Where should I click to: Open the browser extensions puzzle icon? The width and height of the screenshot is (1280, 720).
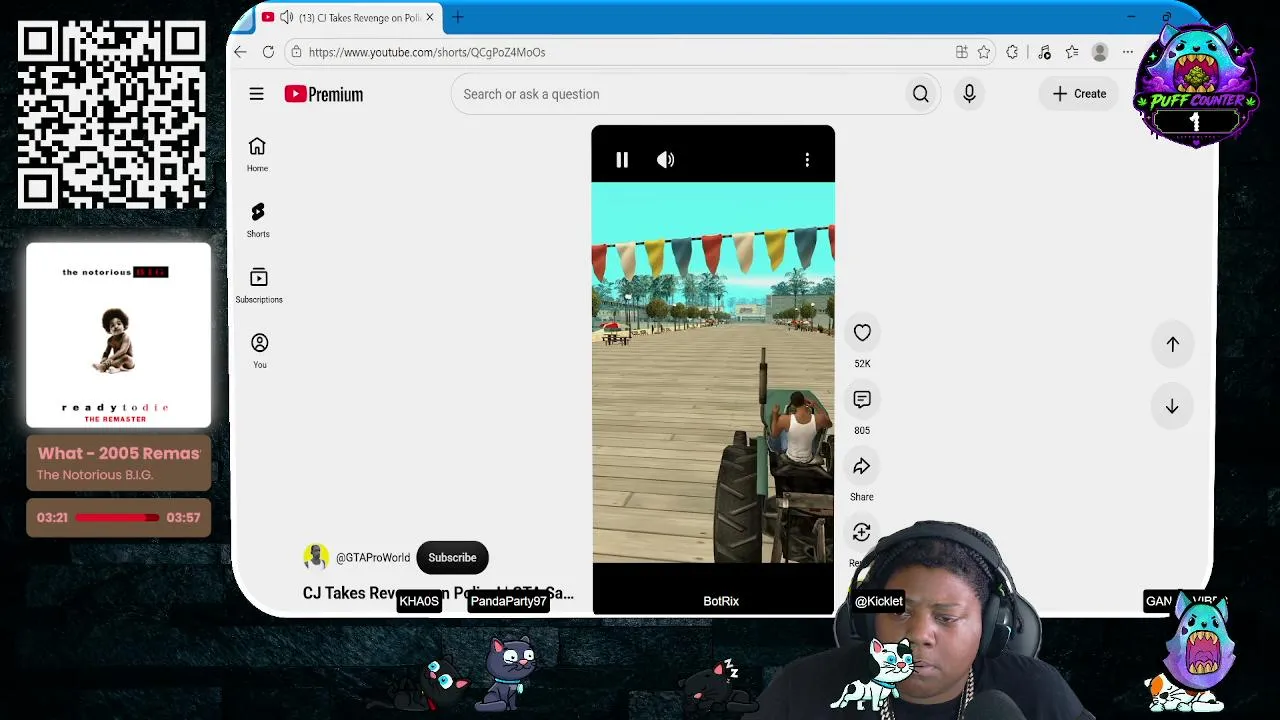1012,52
